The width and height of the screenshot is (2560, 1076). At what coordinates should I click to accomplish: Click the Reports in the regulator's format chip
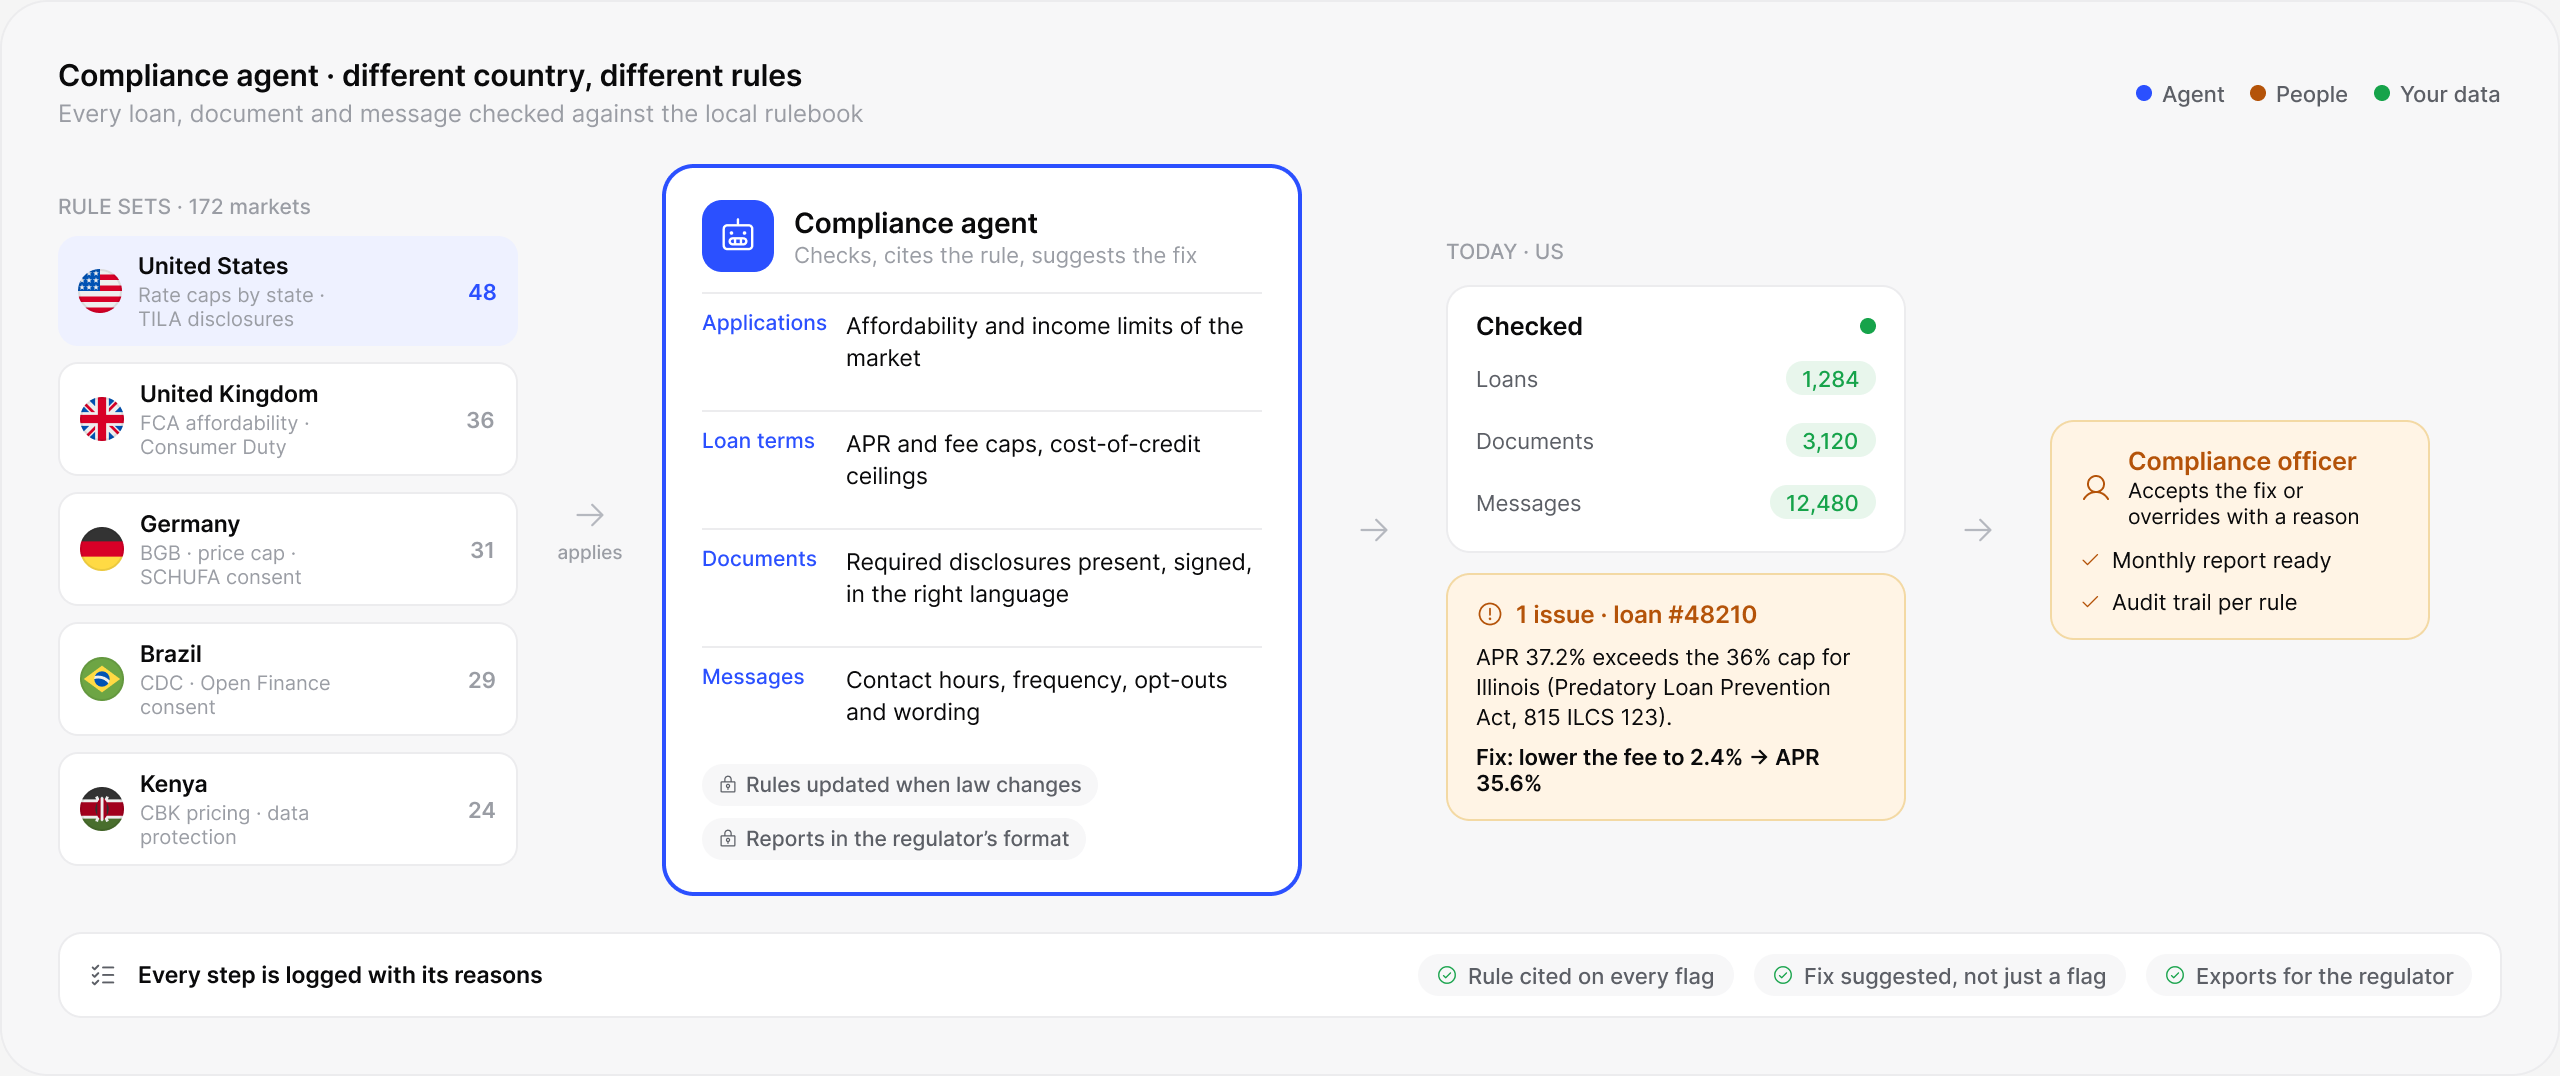point(894,839)
